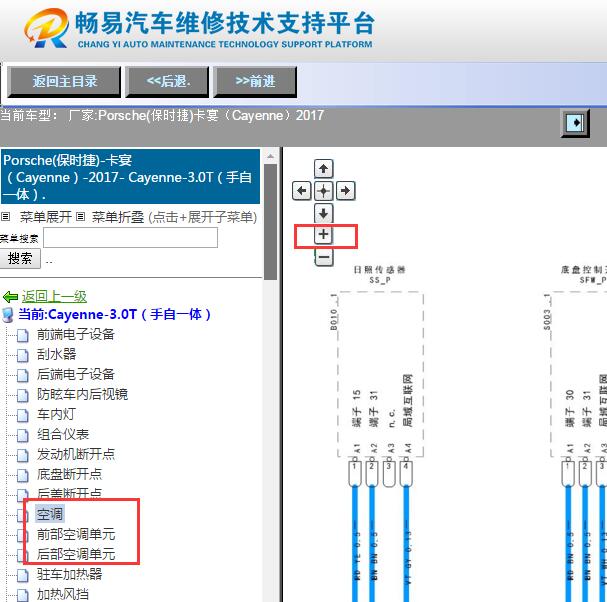
Task: Click the 搜索 search button
Action: 20,259
